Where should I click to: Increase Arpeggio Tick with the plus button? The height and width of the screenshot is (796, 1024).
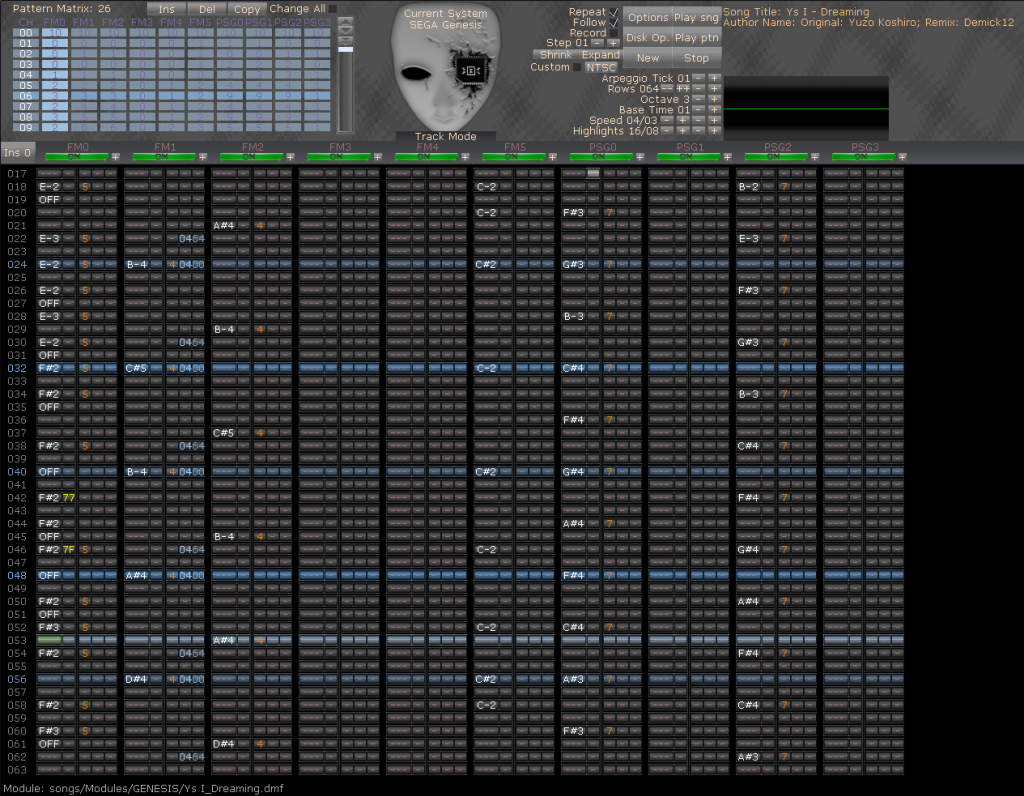[x=714, y=78]
